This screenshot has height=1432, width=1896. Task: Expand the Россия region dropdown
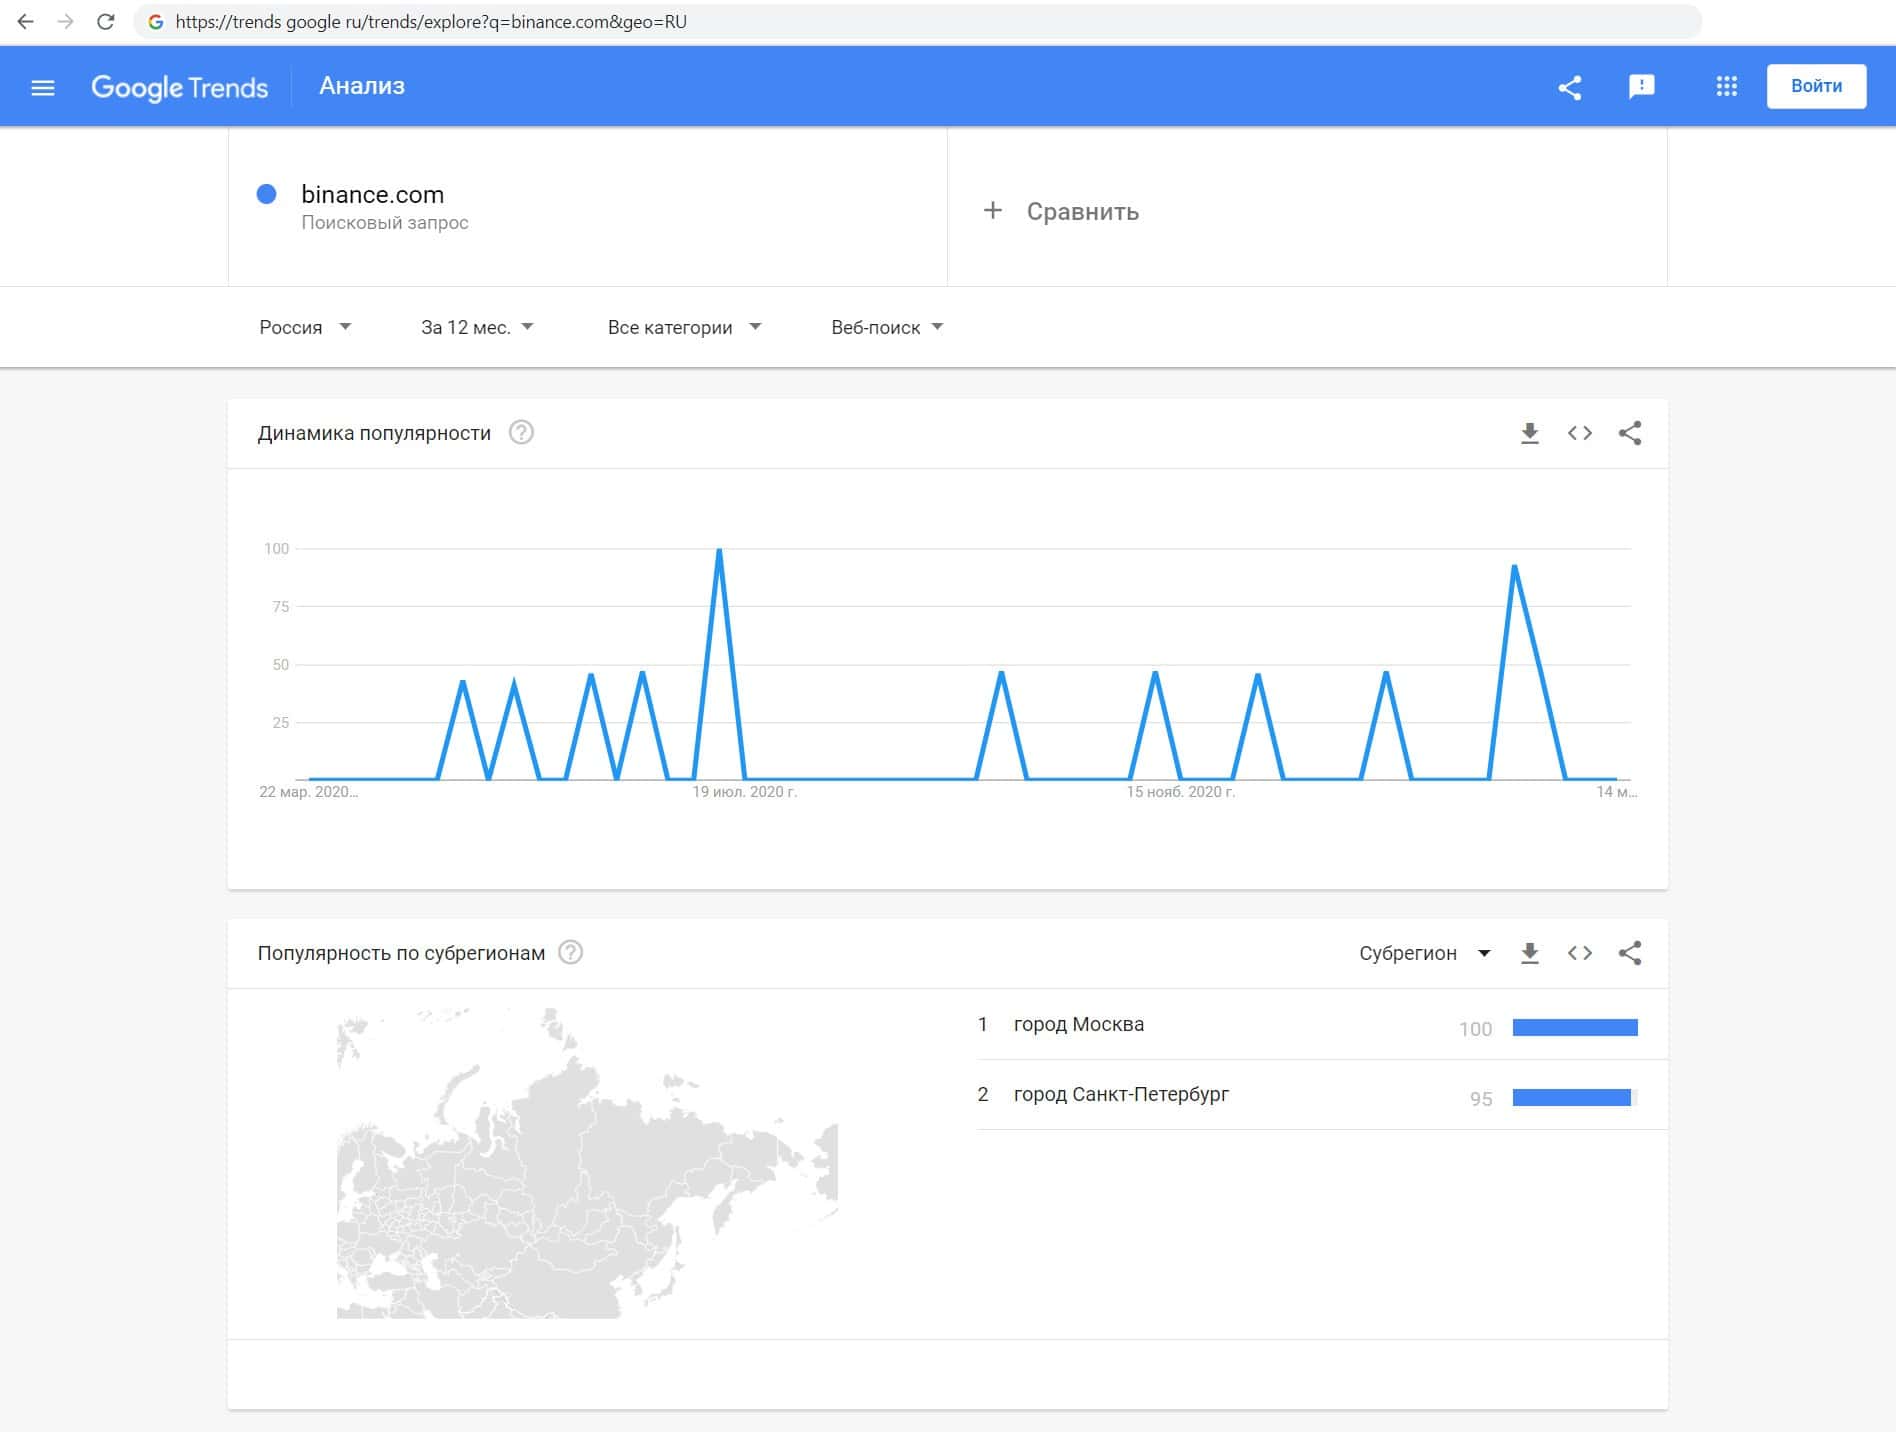coord(305,328)
